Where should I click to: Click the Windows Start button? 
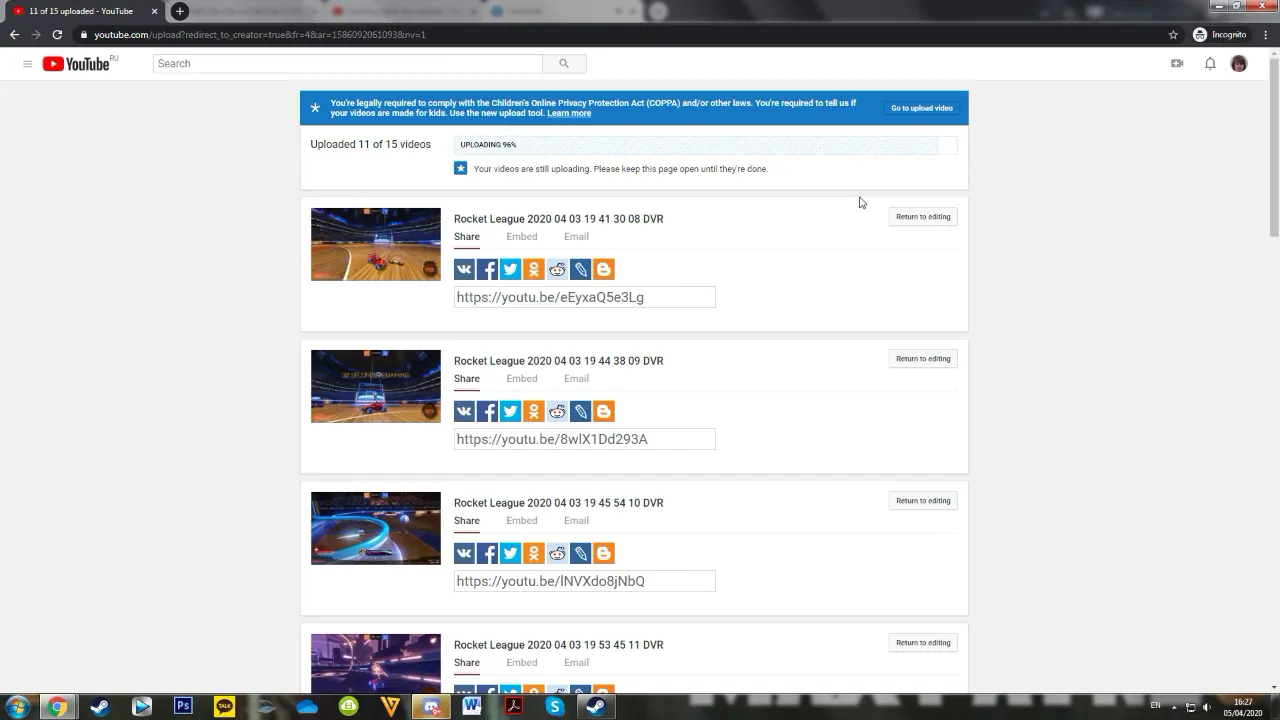pos(17,706)
